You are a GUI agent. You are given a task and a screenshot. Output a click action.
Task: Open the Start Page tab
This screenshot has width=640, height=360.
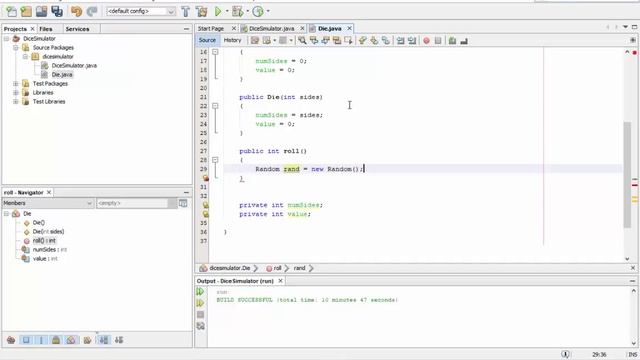click(x=211, y=29)
